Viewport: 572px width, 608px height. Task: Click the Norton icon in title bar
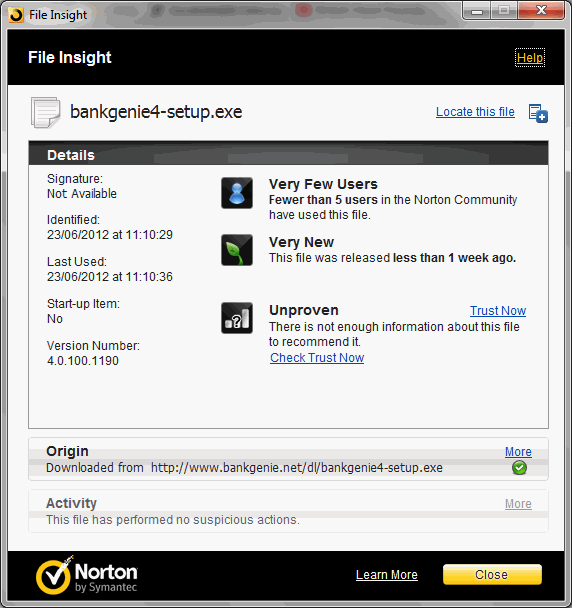click(x=16, y=15)
